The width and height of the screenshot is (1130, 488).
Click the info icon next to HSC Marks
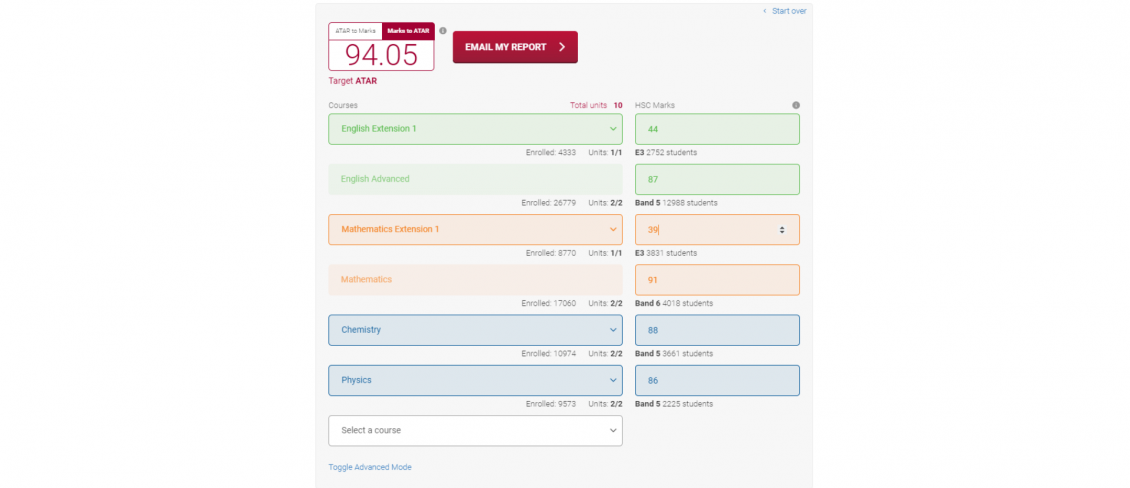pyautogui.click(x=796, y=105)
